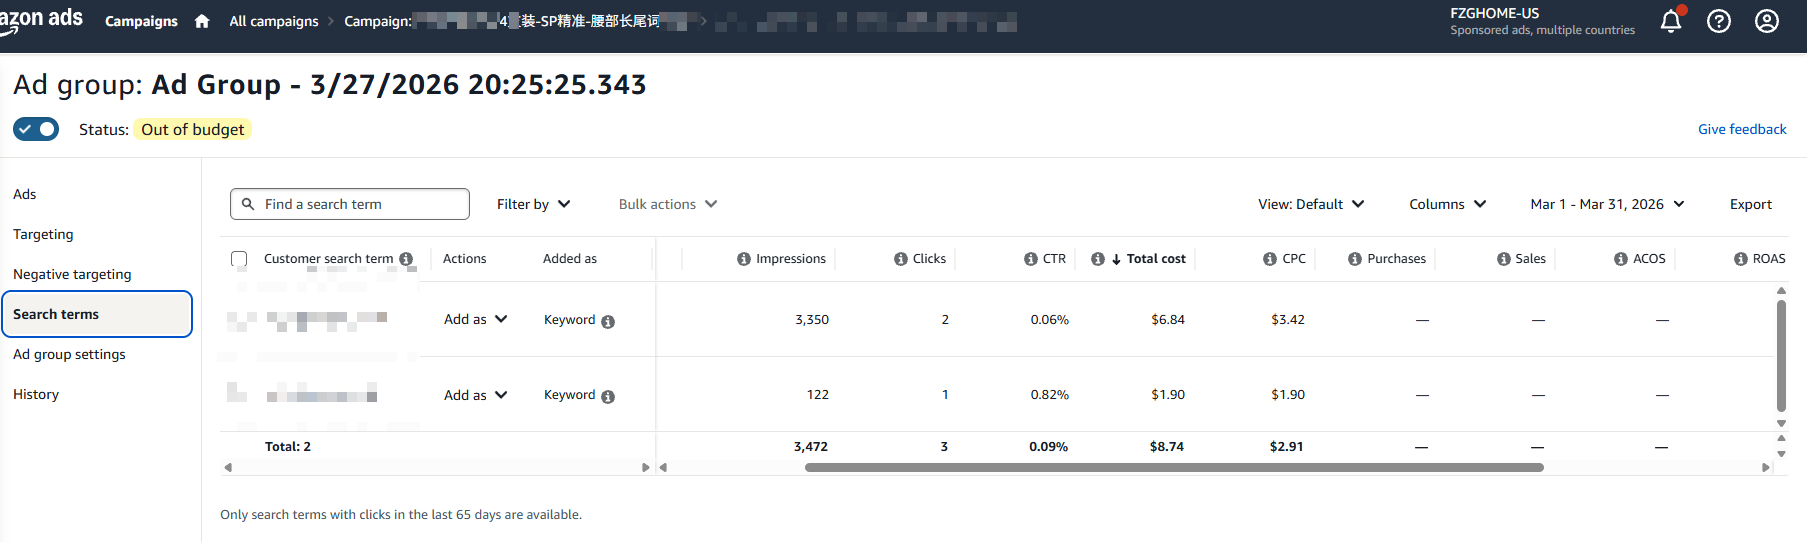Screen dimensions: 1807x542
Task: Expand first row's Add as dropdown
Action: [475, 319]
